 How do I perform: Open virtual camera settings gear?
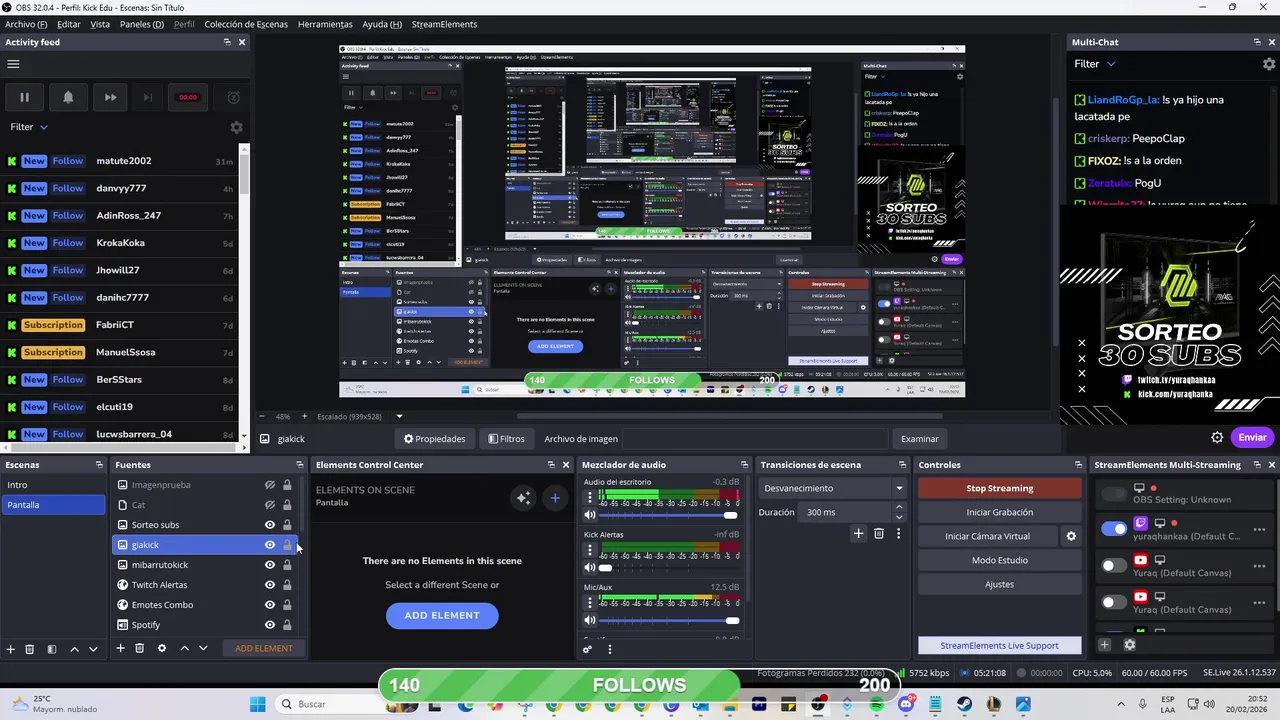pyautogui.click(x=1071, y=536)
